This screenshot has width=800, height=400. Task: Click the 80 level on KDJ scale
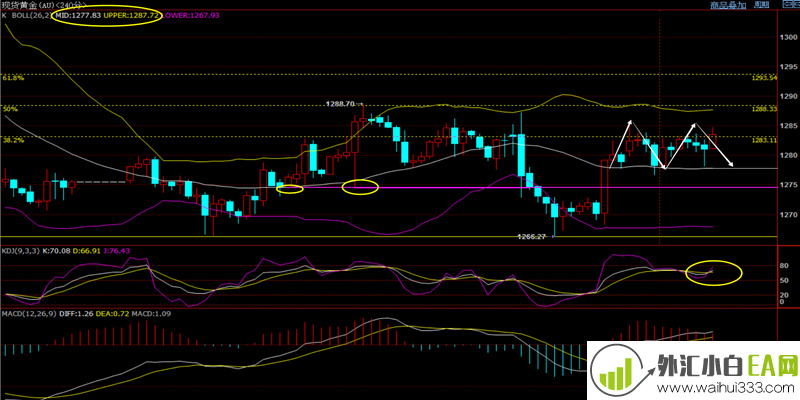coord(784,266)
